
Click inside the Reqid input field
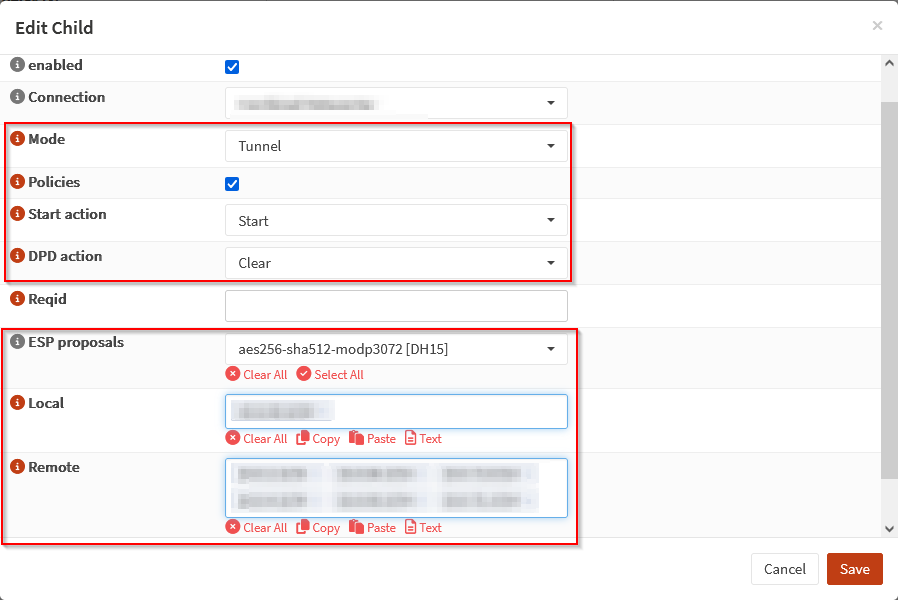pos(396,306)
